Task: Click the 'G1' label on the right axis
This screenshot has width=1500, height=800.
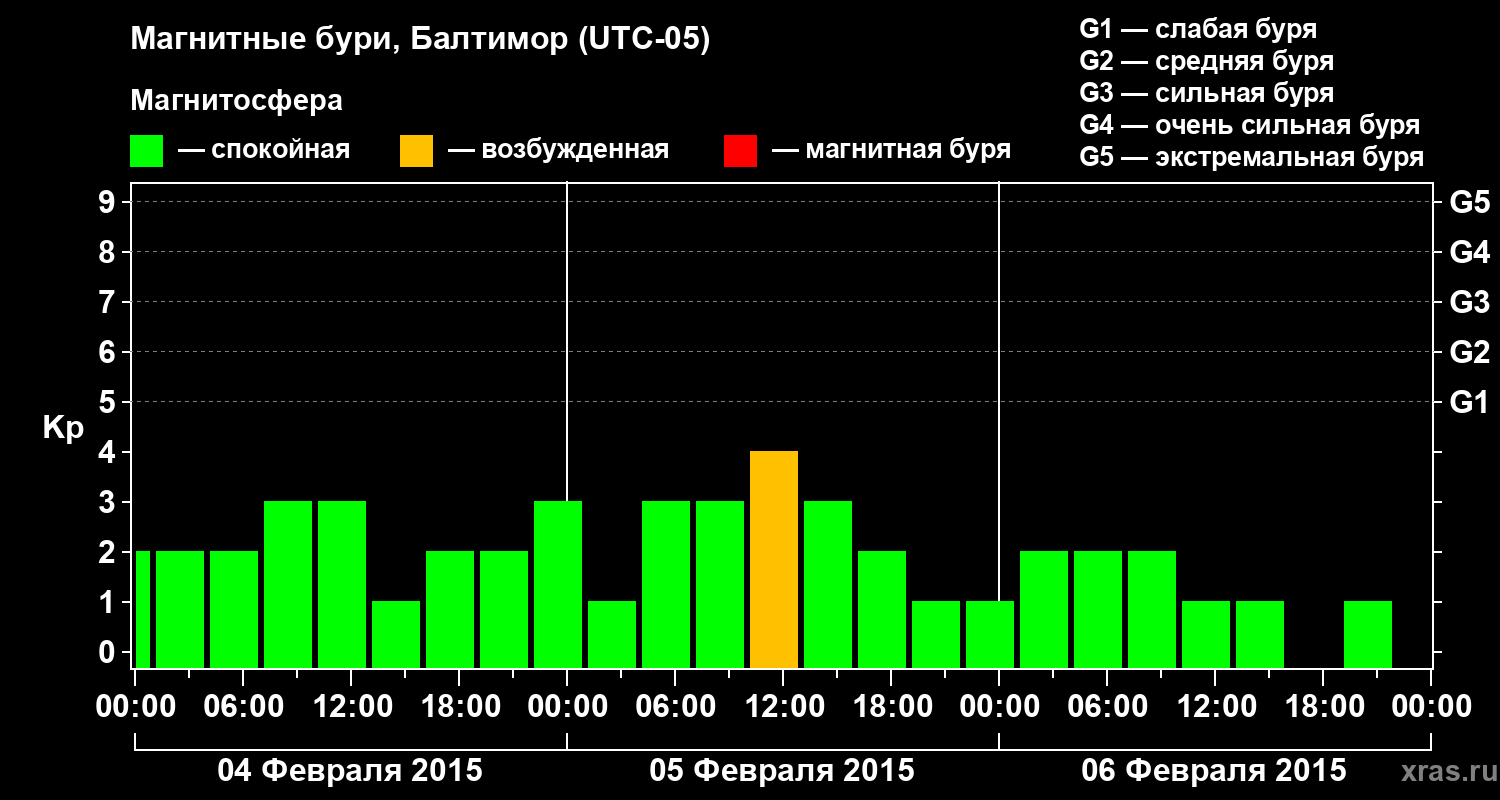Action: pos(1469,402)
